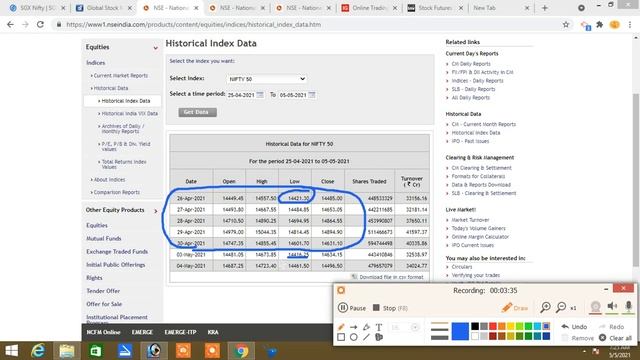Open About Indices in sidebar

point(109,180)
